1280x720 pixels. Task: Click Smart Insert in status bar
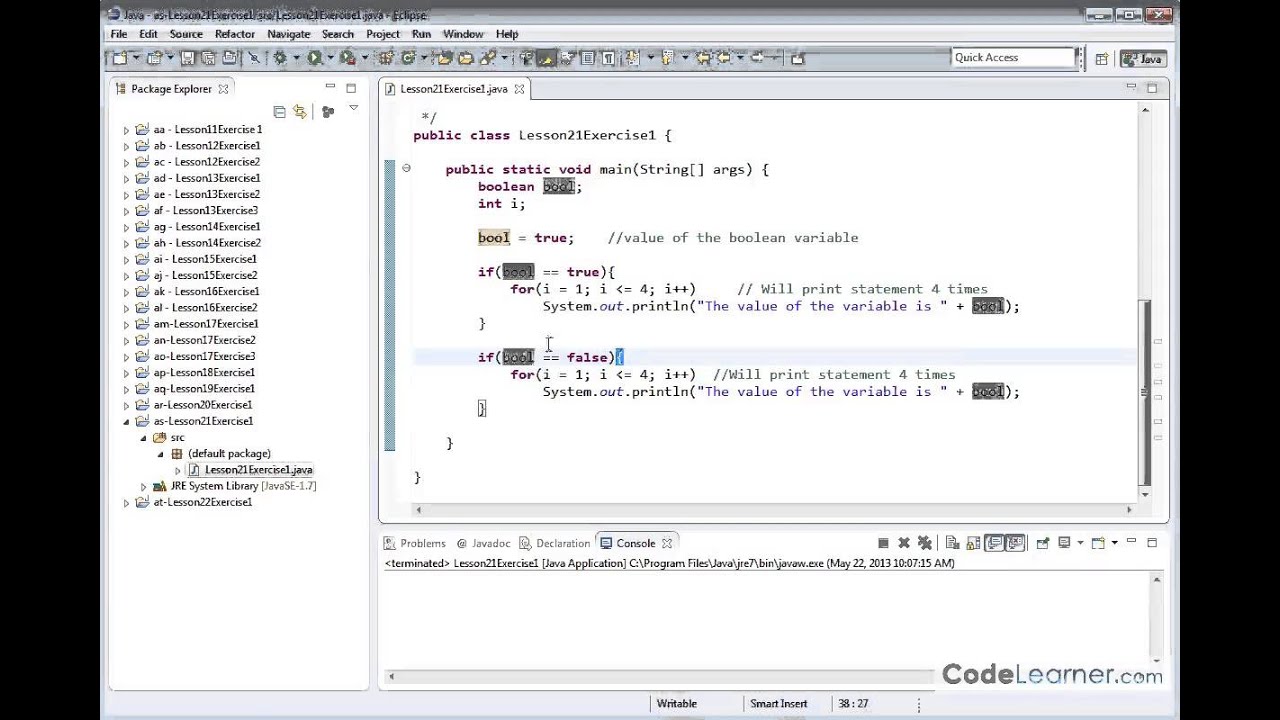tap(778, 704)
